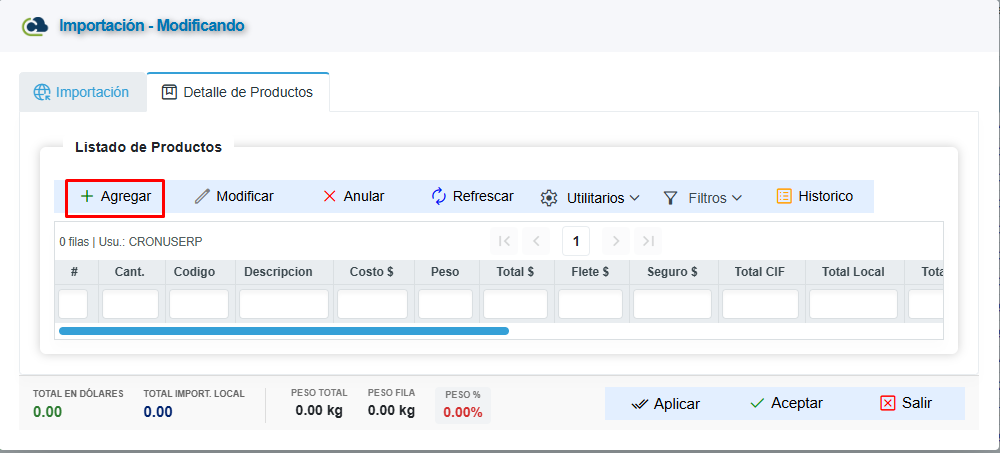The height and width of the screenshot is (453, 1000).
Task: Click the Aplicar button
Action: click(x=665, y=404)
